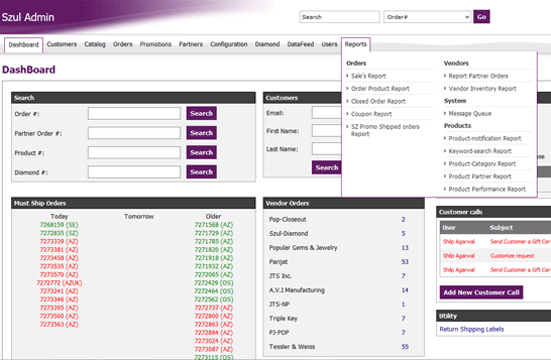Click the Szul Admin header title
This screenshot has width=551, height=360.
28,17
